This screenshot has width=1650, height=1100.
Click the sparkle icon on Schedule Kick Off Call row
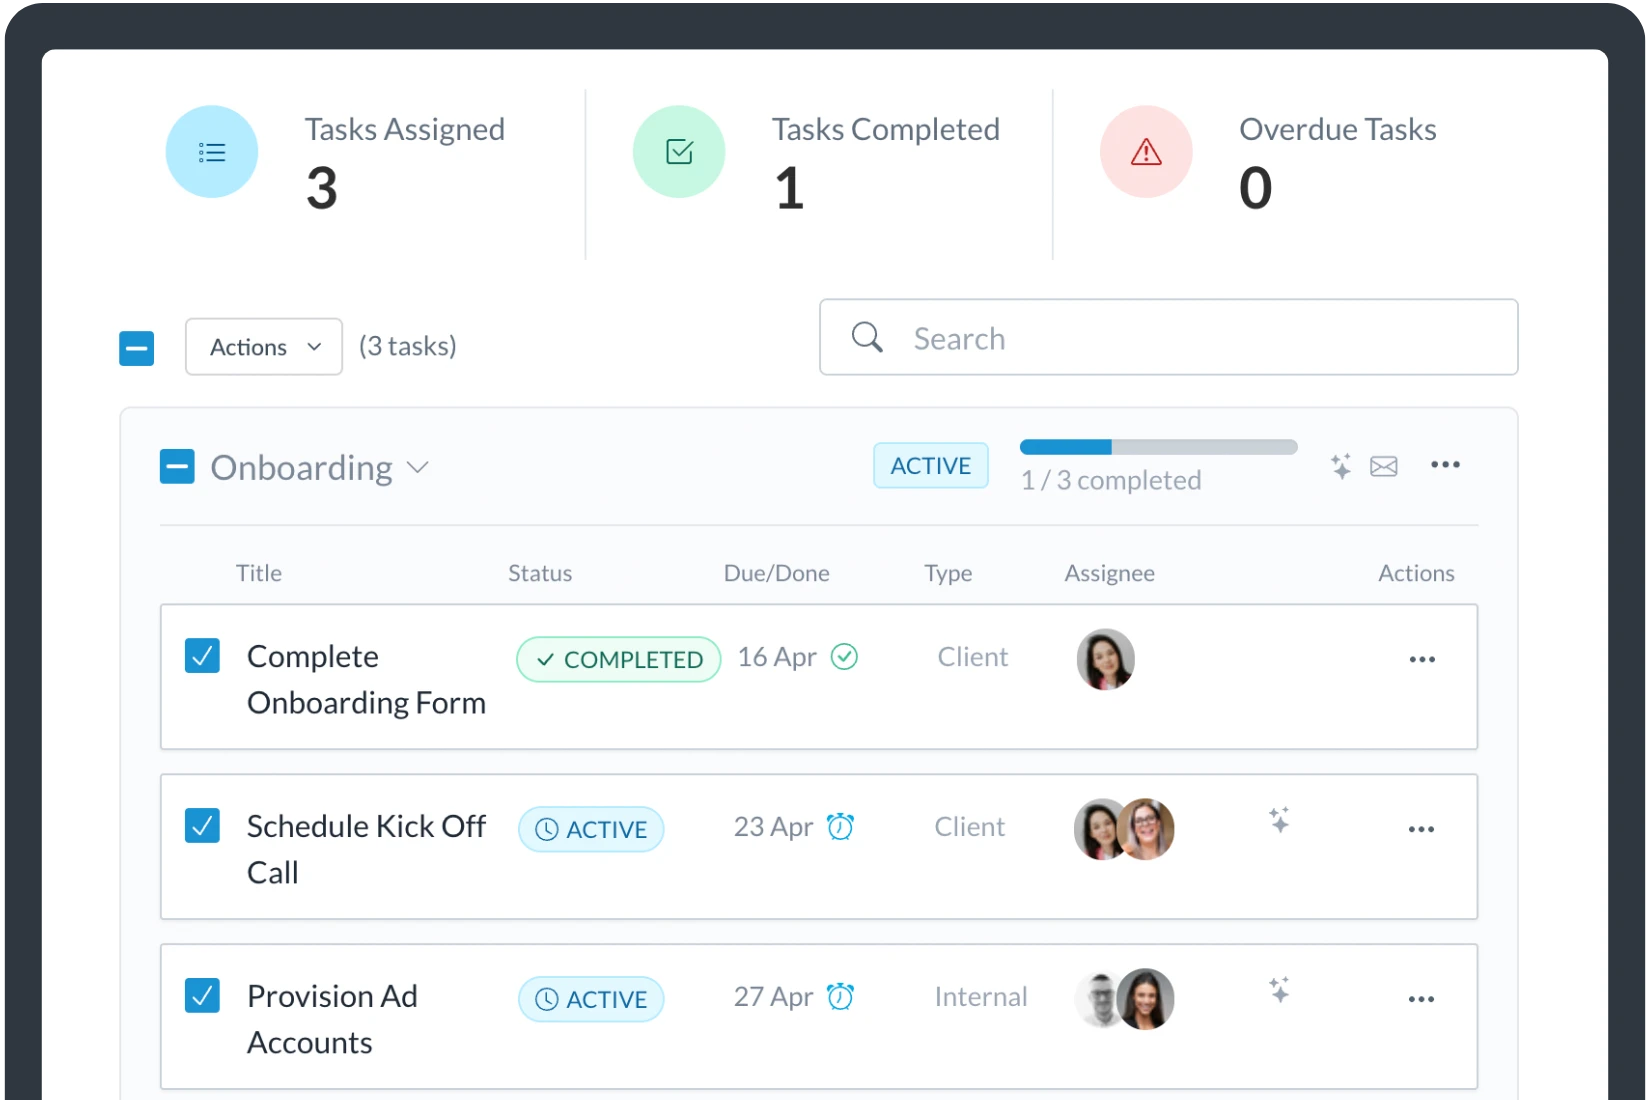click(x=1280, y=820)
